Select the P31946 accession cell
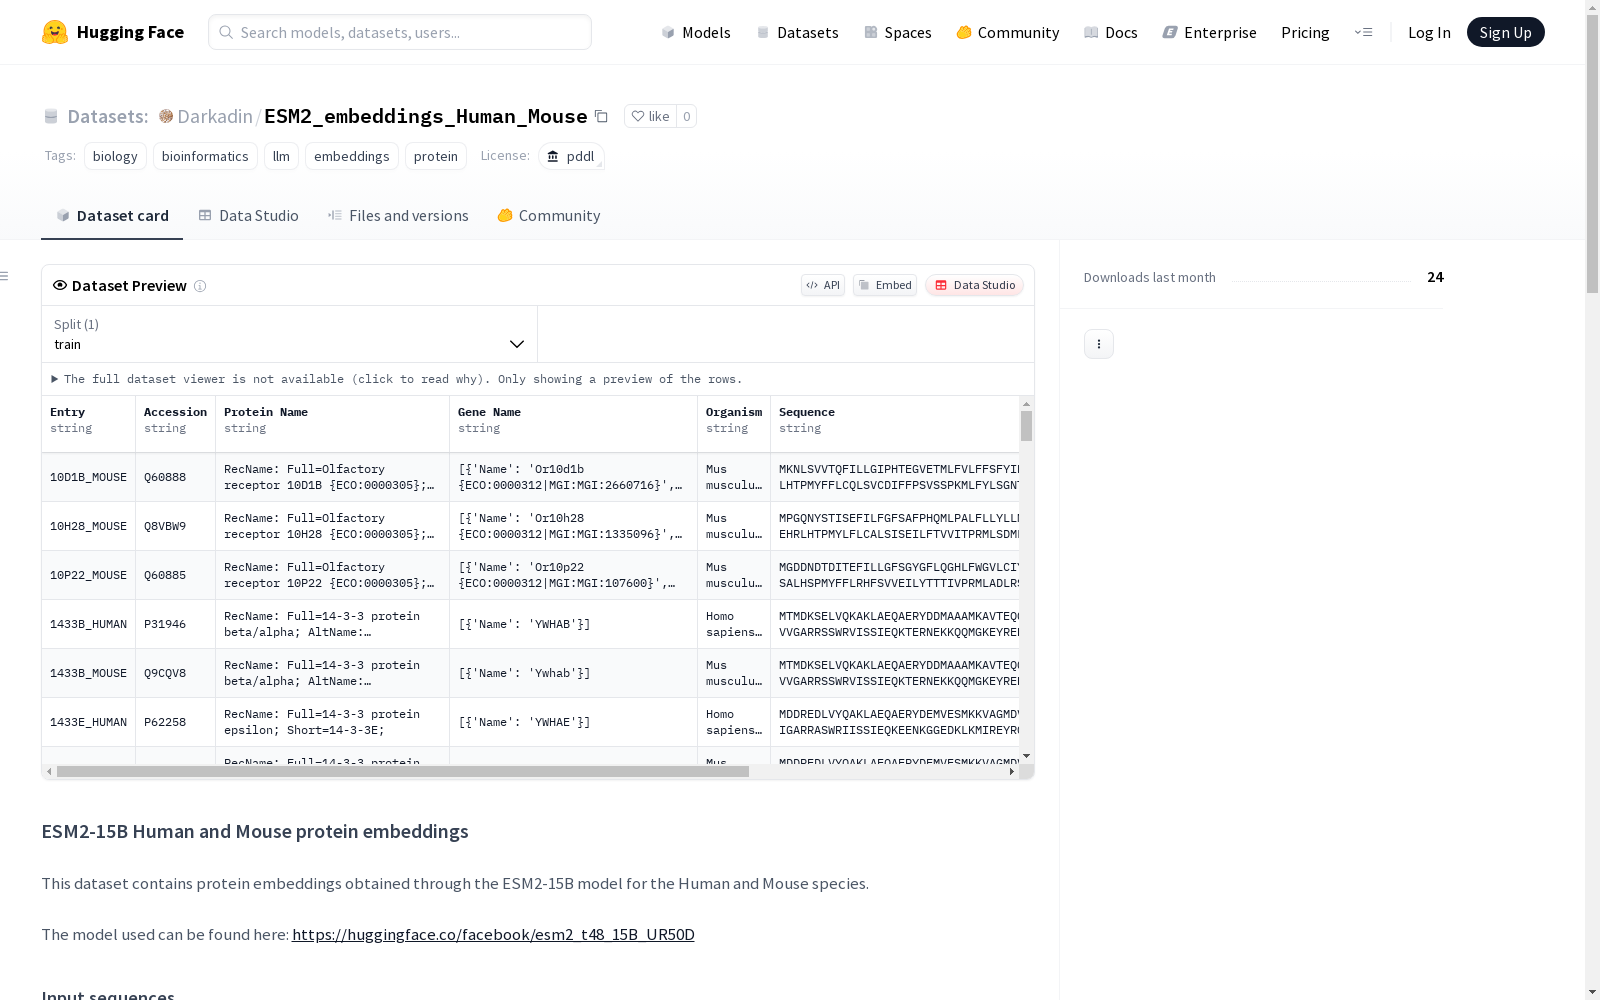1600x1000 pixels. click(x=175, y=625)
